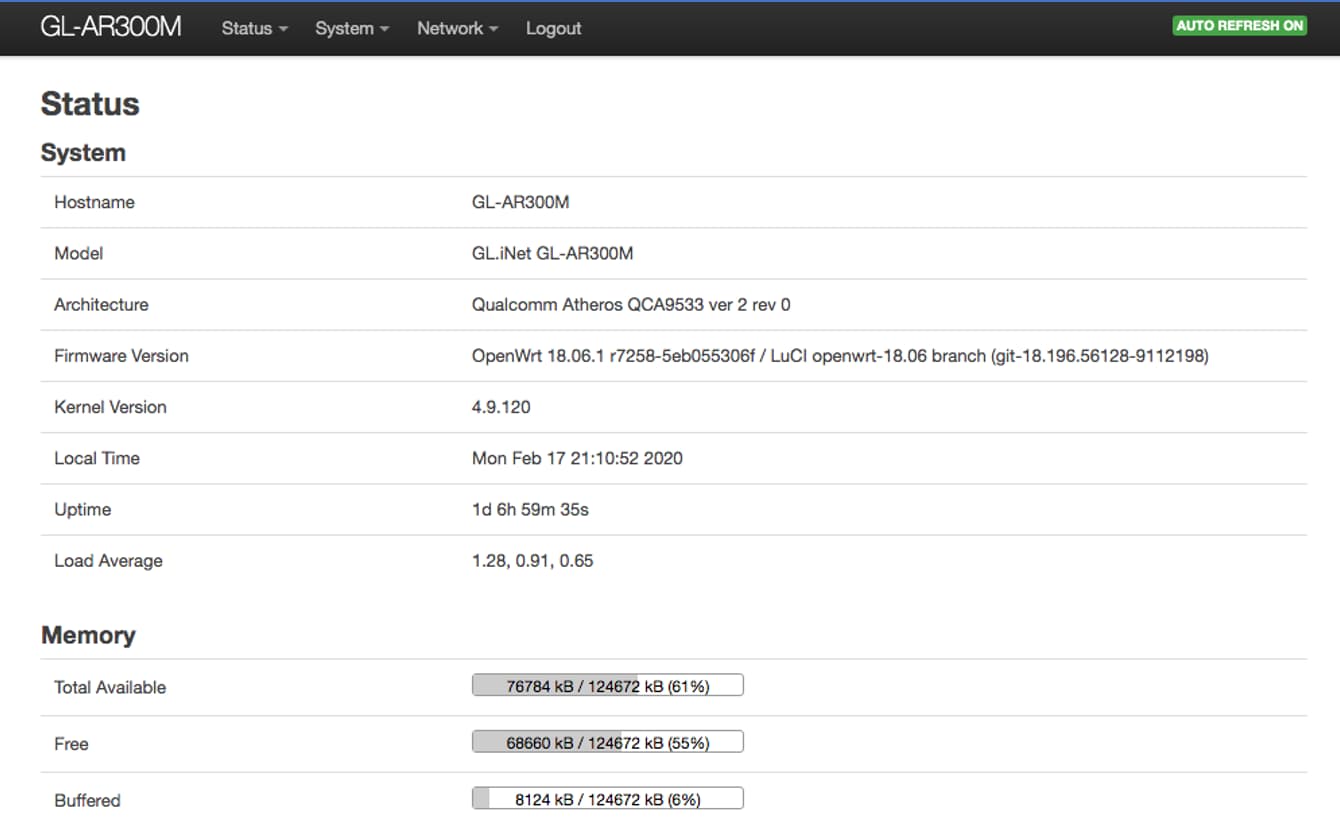
Task: Click the Status page heading
Action: pos(90,104)
